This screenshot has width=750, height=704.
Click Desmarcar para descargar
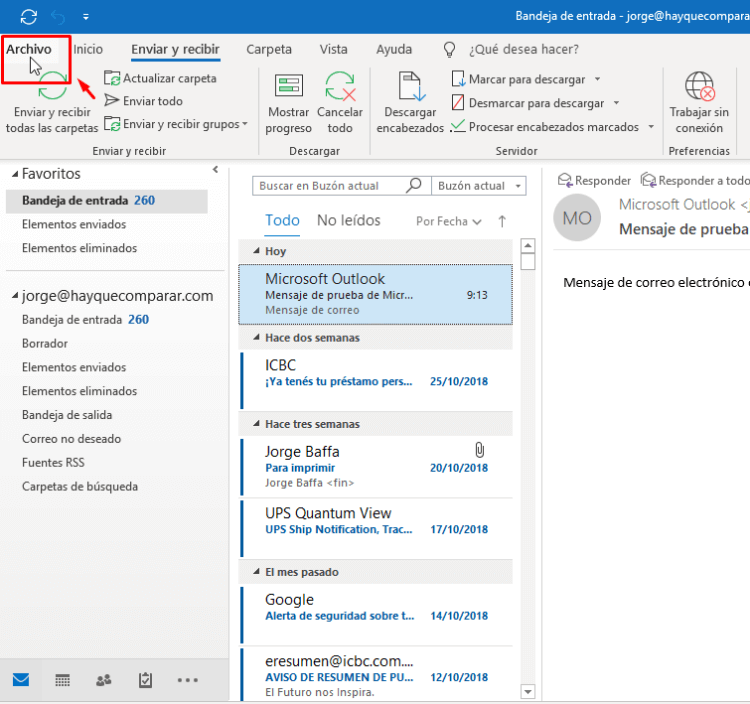[529, 103]
